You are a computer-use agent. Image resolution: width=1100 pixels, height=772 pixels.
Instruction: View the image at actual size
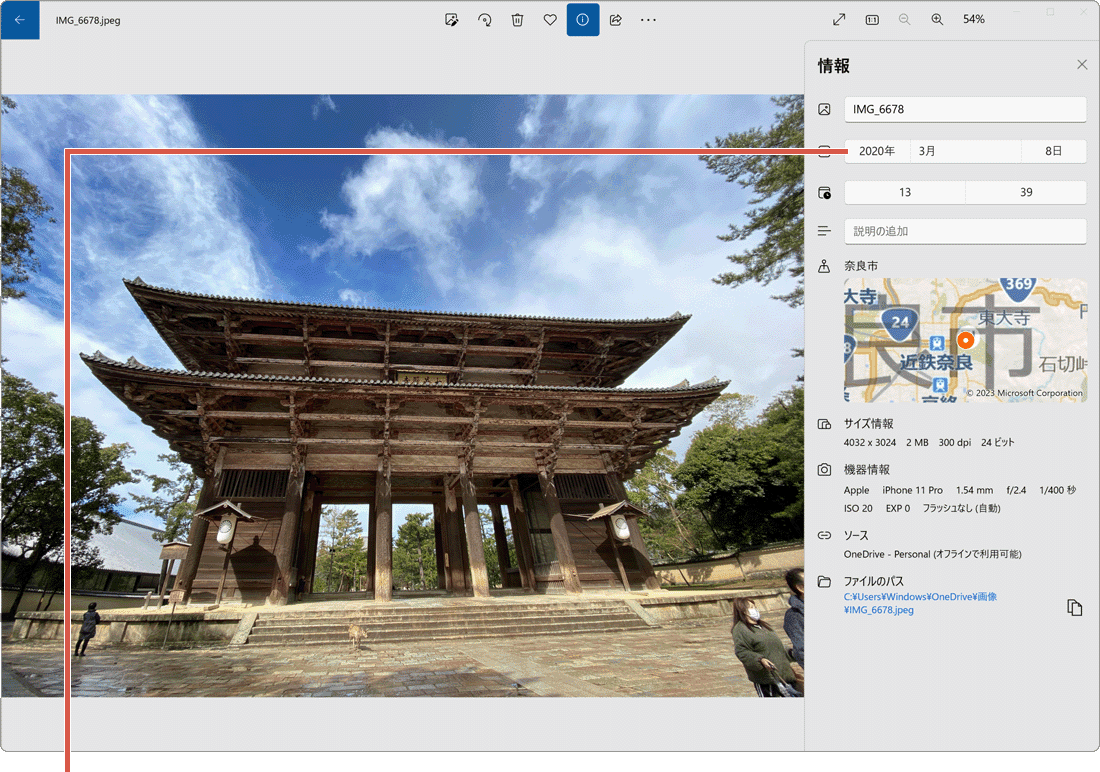(871, 18)
